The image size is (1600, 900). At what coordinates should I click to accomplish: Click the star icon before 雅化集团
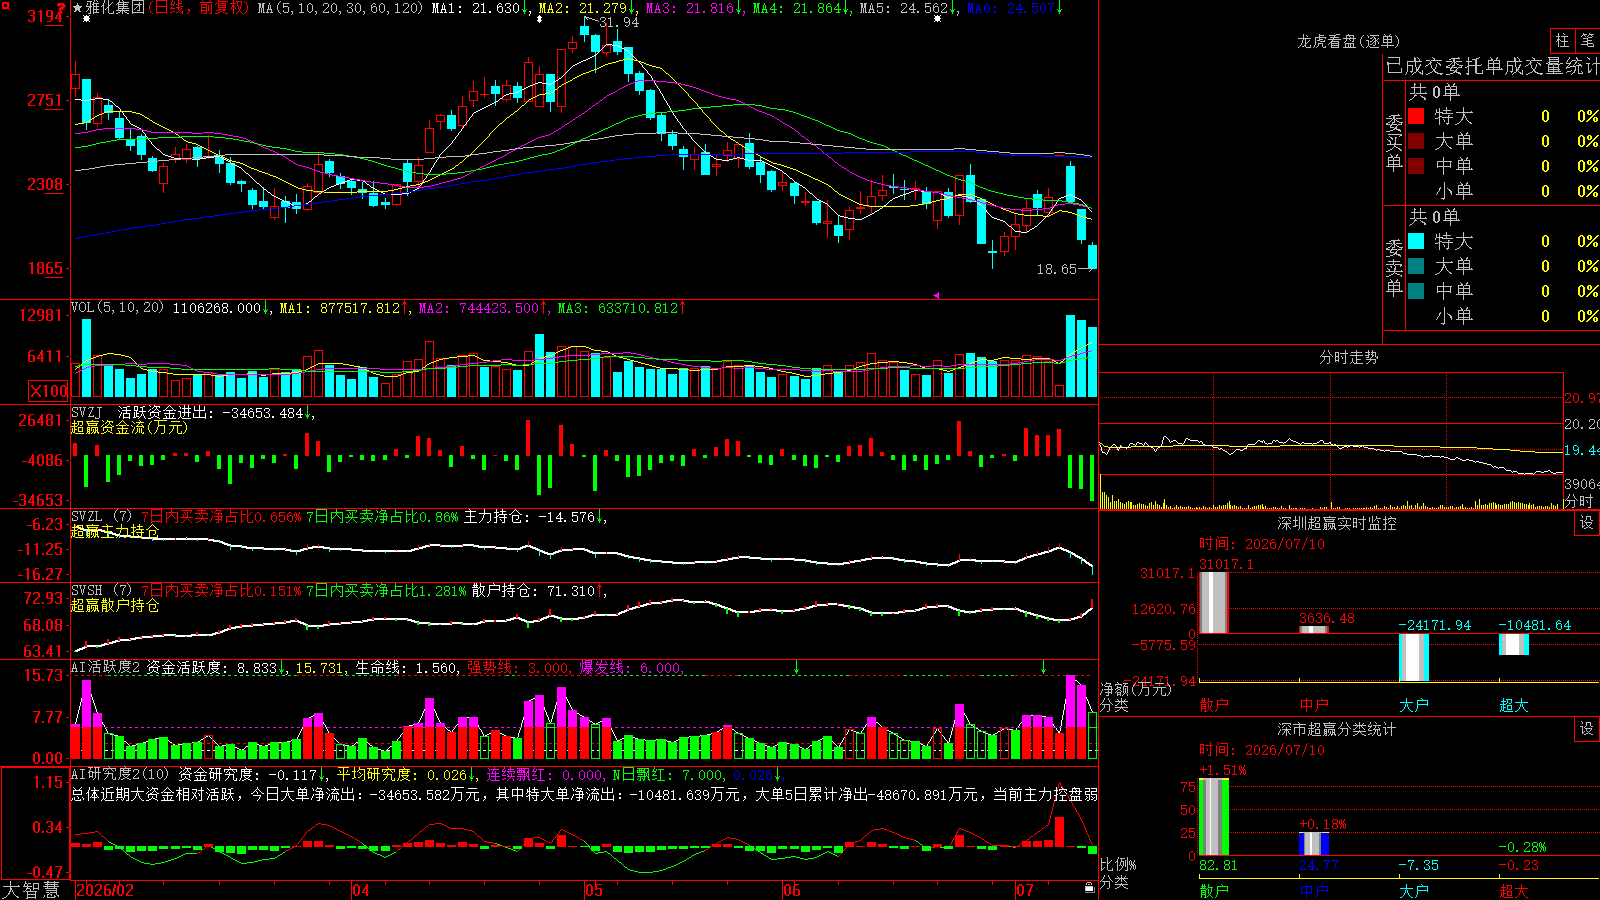(78, 8)
